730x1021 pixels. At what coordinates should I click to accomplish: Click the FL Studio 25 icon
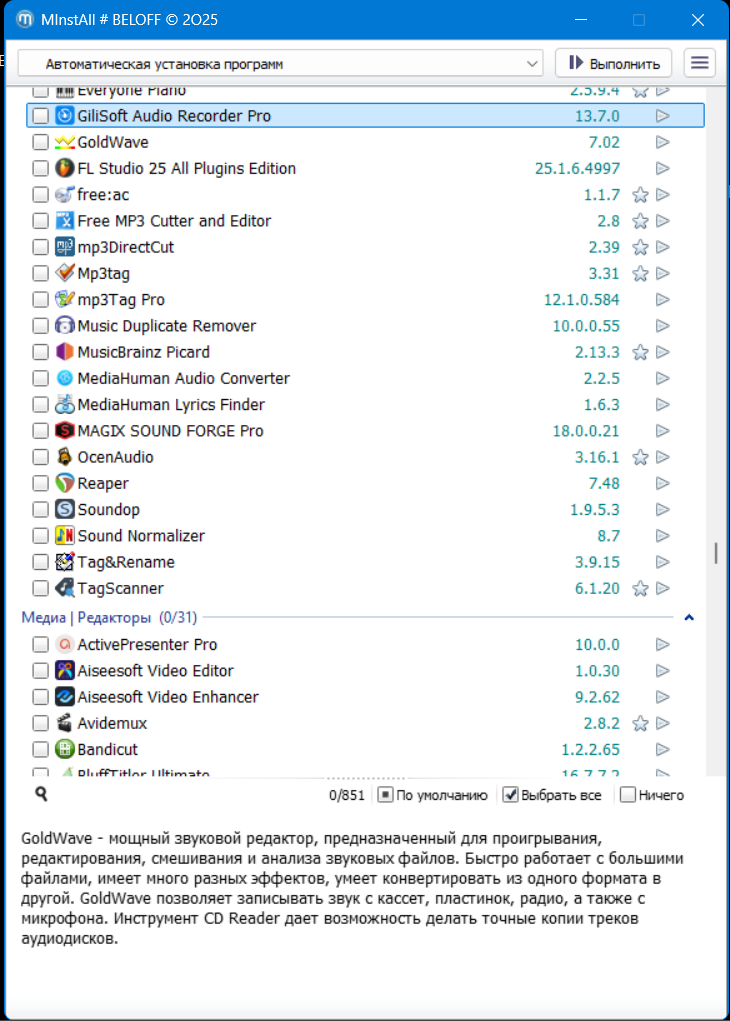65,168
